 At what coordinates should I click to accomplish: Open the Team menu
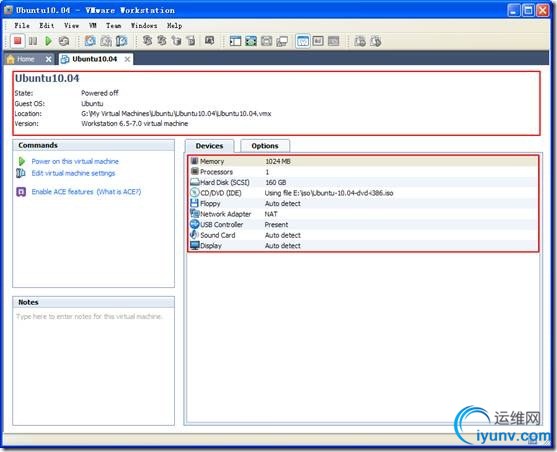click(113, 26)
